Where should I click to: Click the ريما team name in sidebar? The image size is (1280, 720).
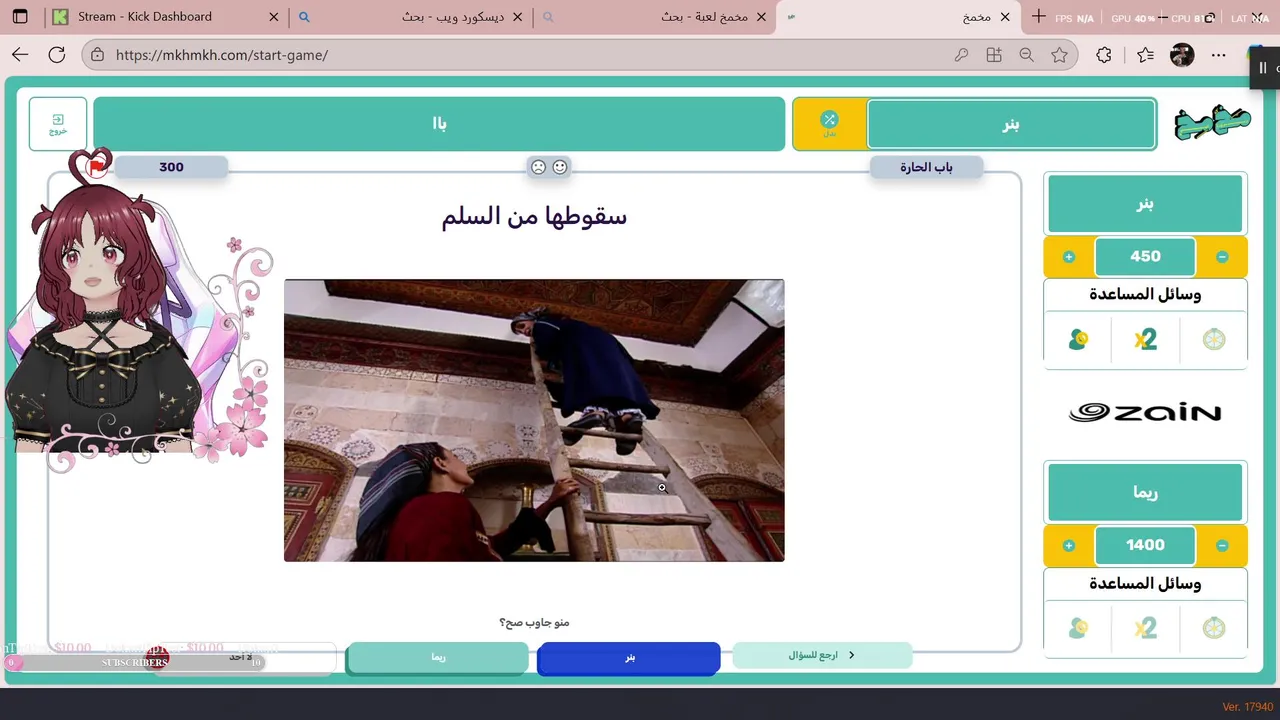(x=1145, y=492)
